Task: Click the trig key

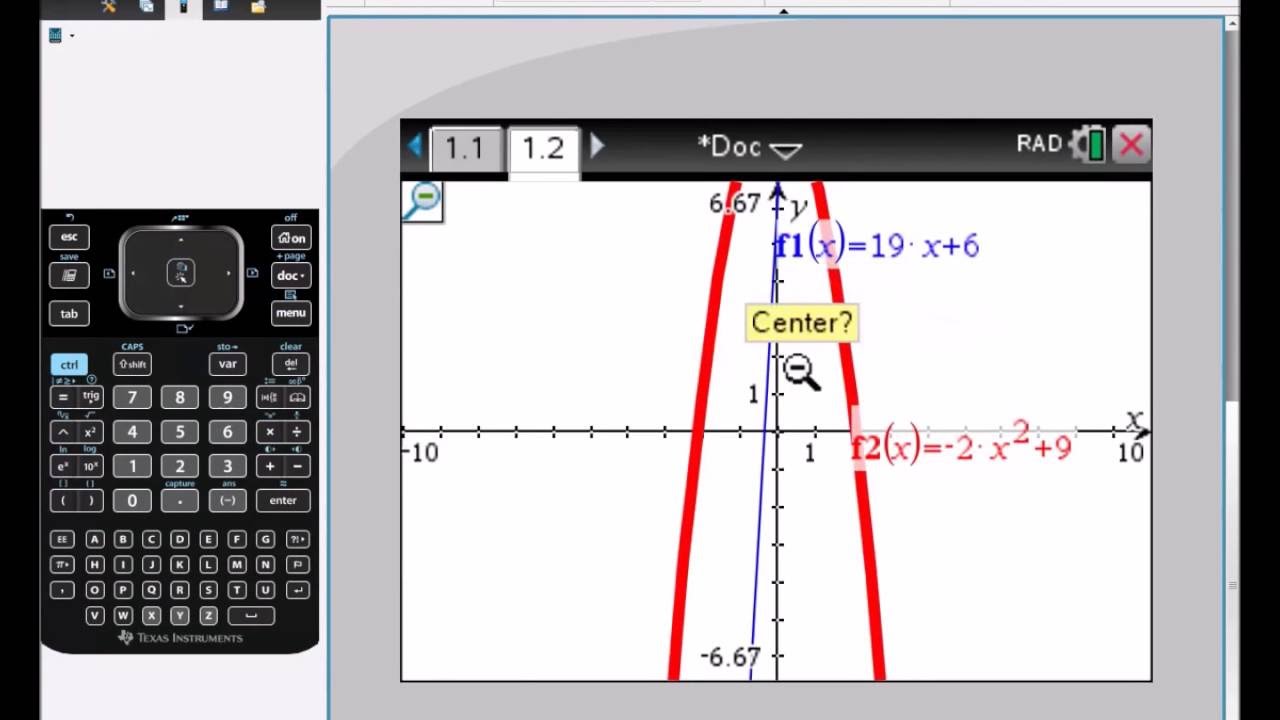Action: tap(91, 398)
